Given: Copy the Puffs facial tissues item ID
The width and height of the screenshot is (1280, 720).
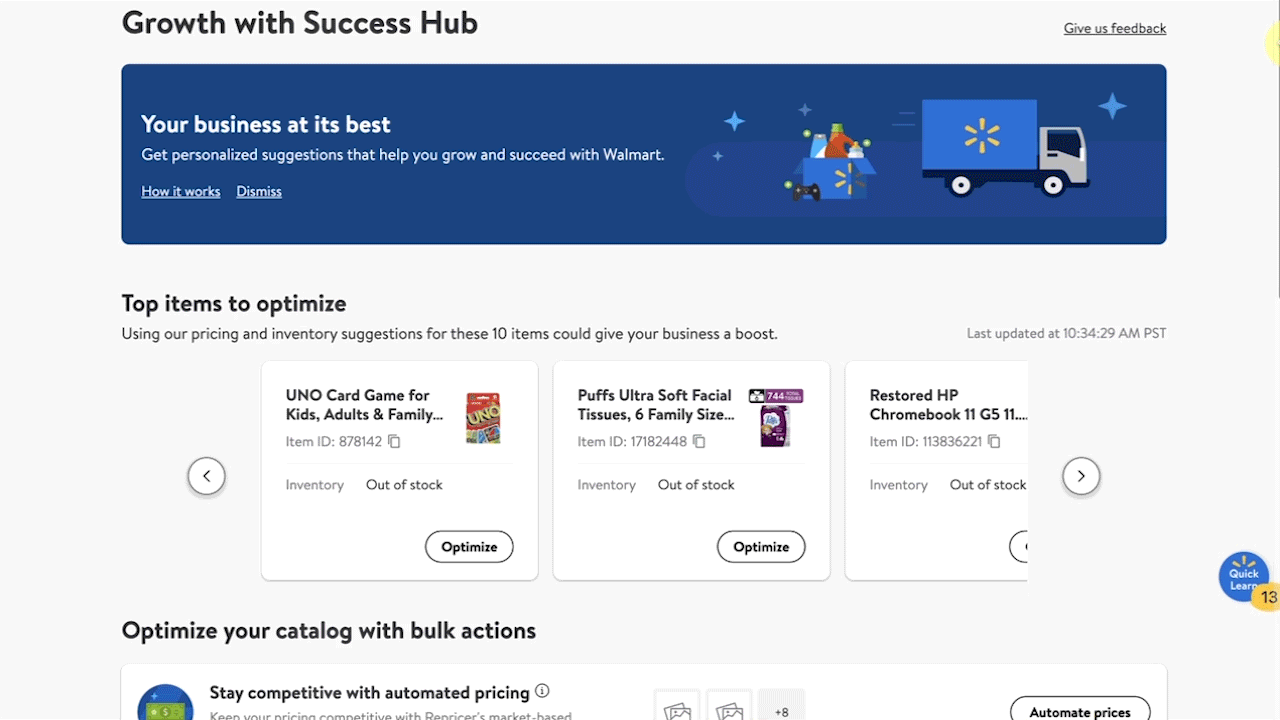Looking at the screenshot, I should (699, 441).
